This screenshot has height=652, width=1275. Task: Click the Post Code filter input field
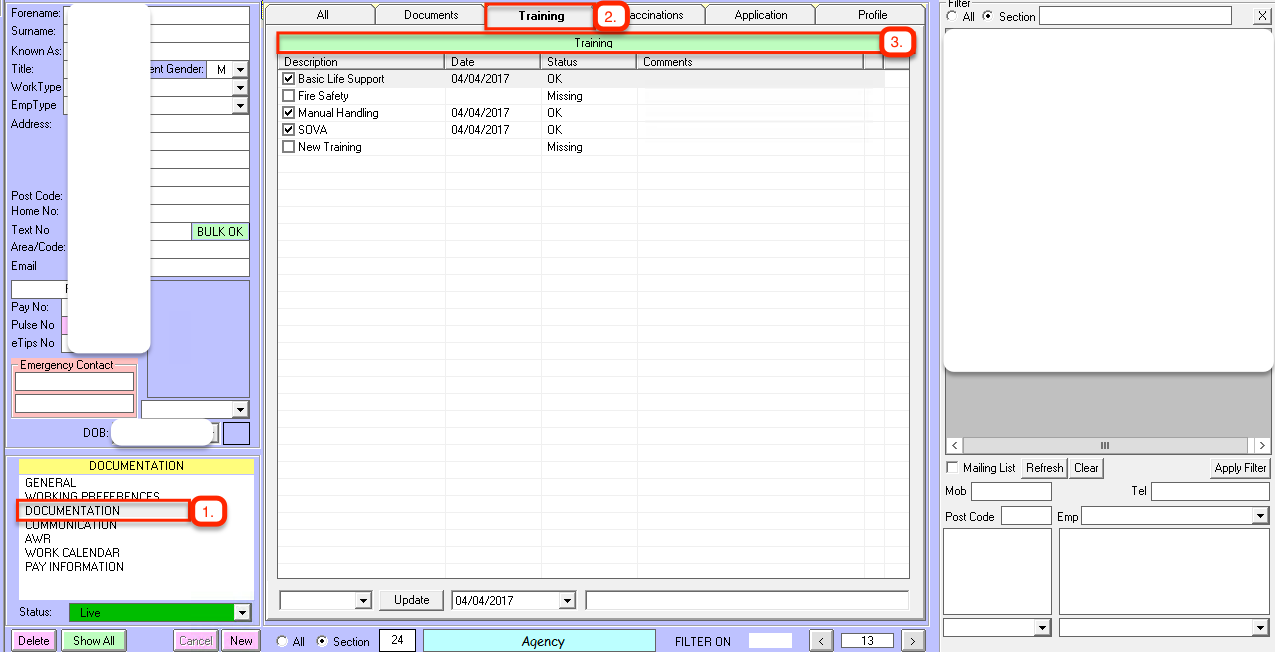1026,516
